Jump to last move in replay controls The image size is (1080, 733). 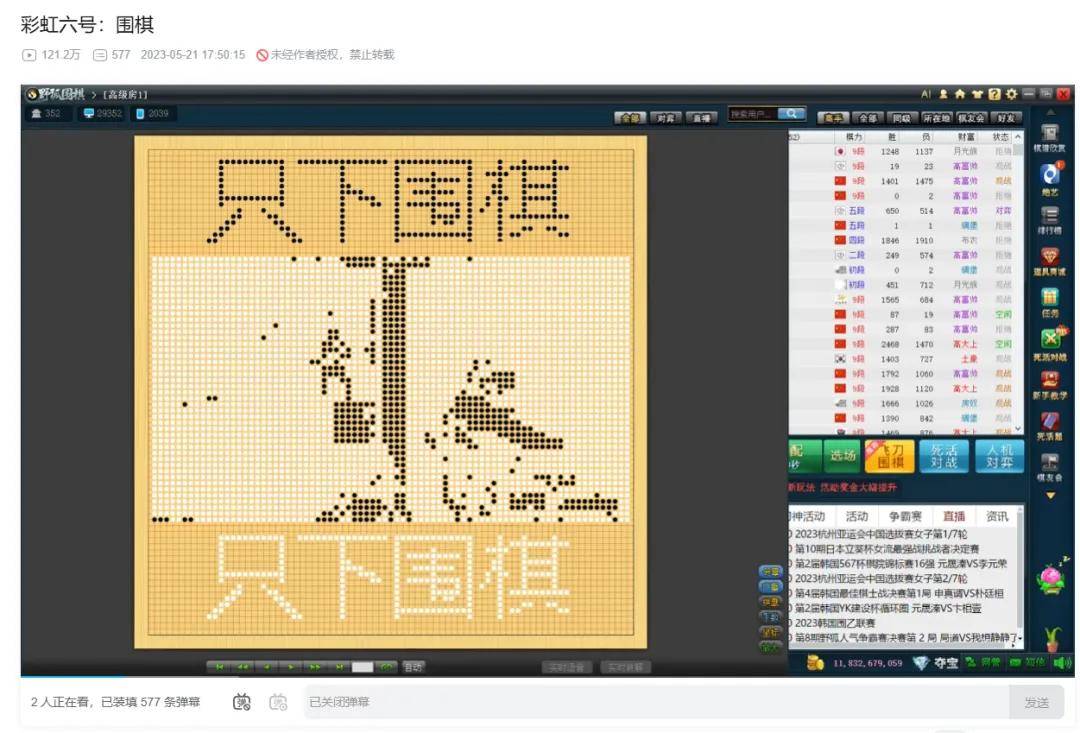(x=339, y=667)
